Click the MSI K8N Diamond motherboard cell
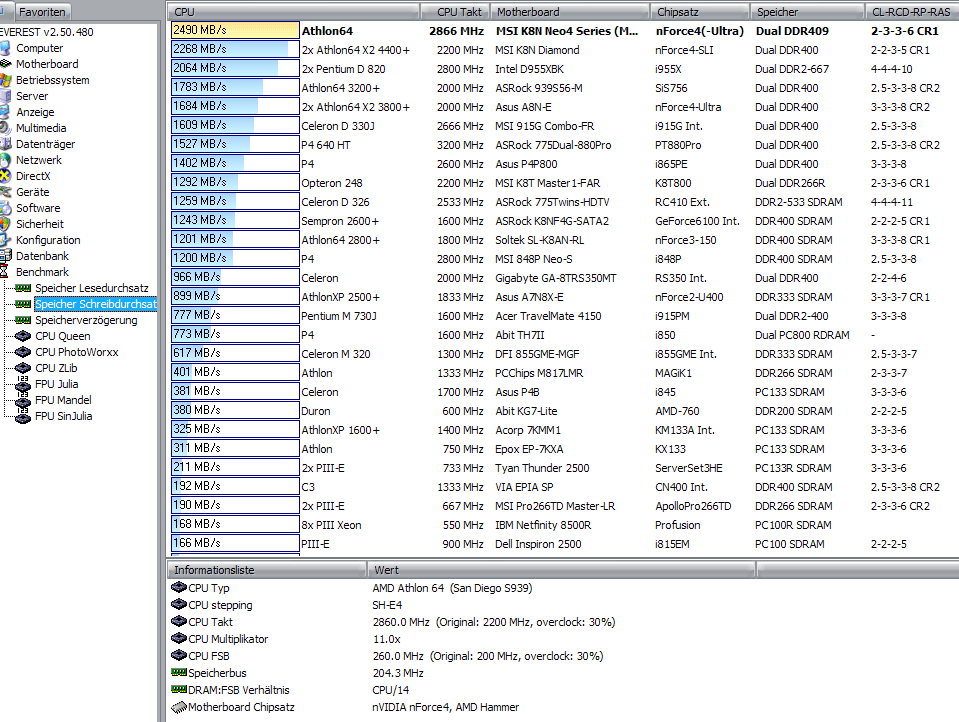Image resolution: width=959 pixels, height=722 pixels. click(x=537, y=50)
